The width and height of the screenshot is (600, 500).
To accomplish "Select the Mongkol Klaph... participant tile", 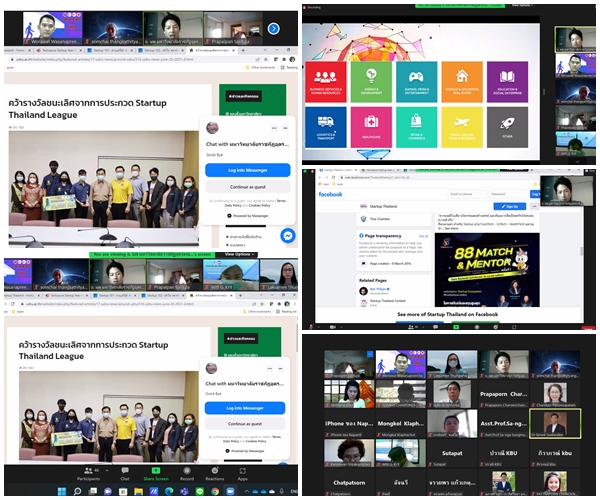I will coord(401,424).
